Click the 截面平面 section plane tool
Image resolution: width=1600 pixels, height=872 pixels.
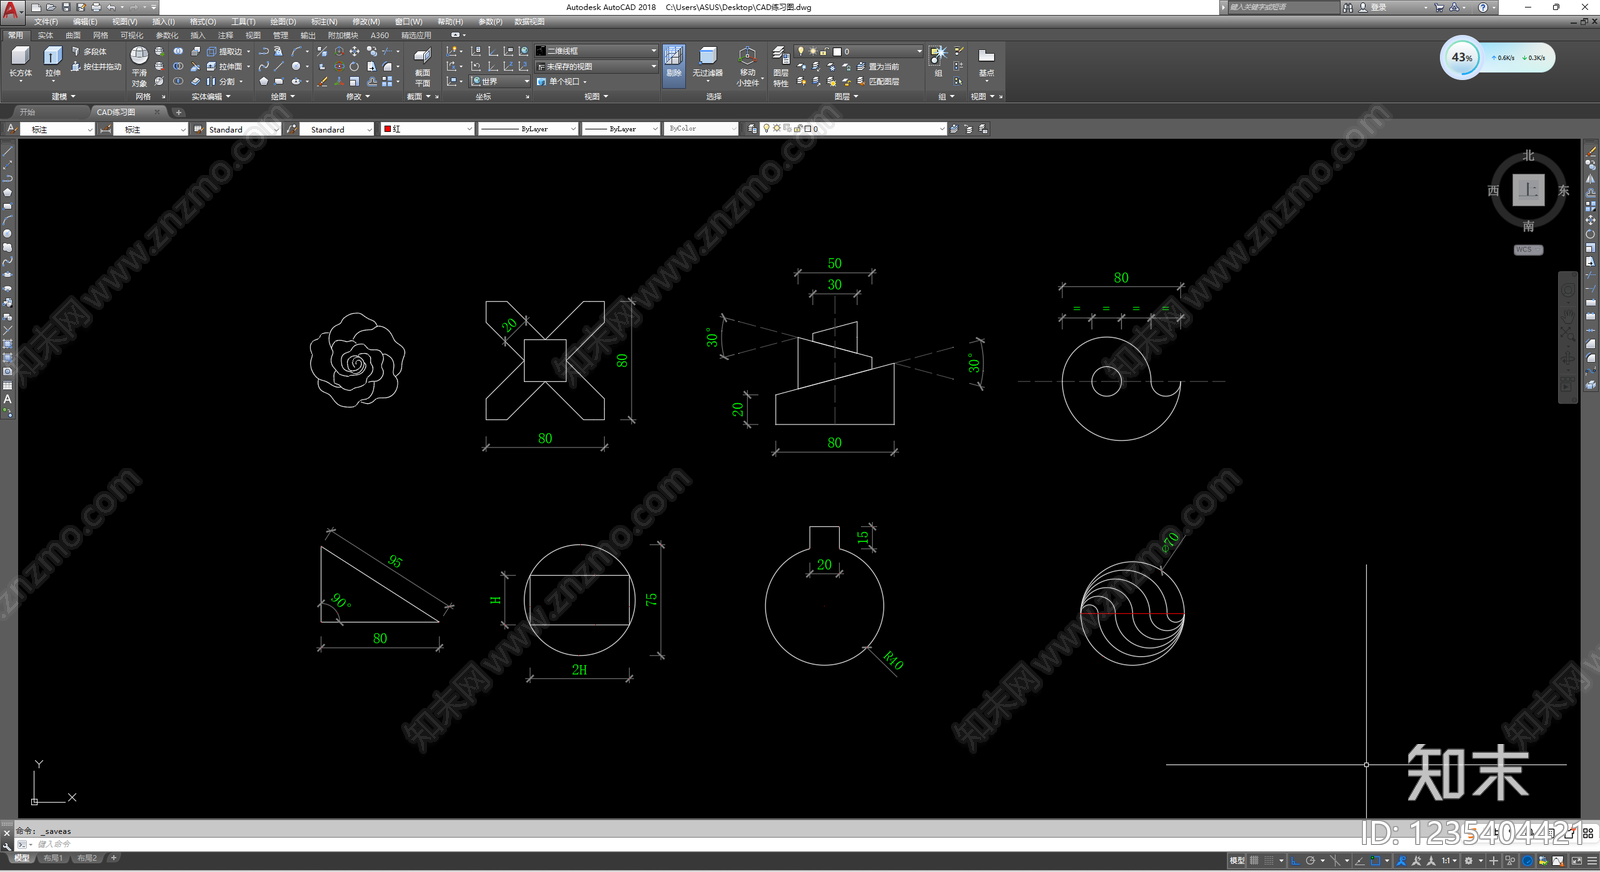tap(423, 66)
